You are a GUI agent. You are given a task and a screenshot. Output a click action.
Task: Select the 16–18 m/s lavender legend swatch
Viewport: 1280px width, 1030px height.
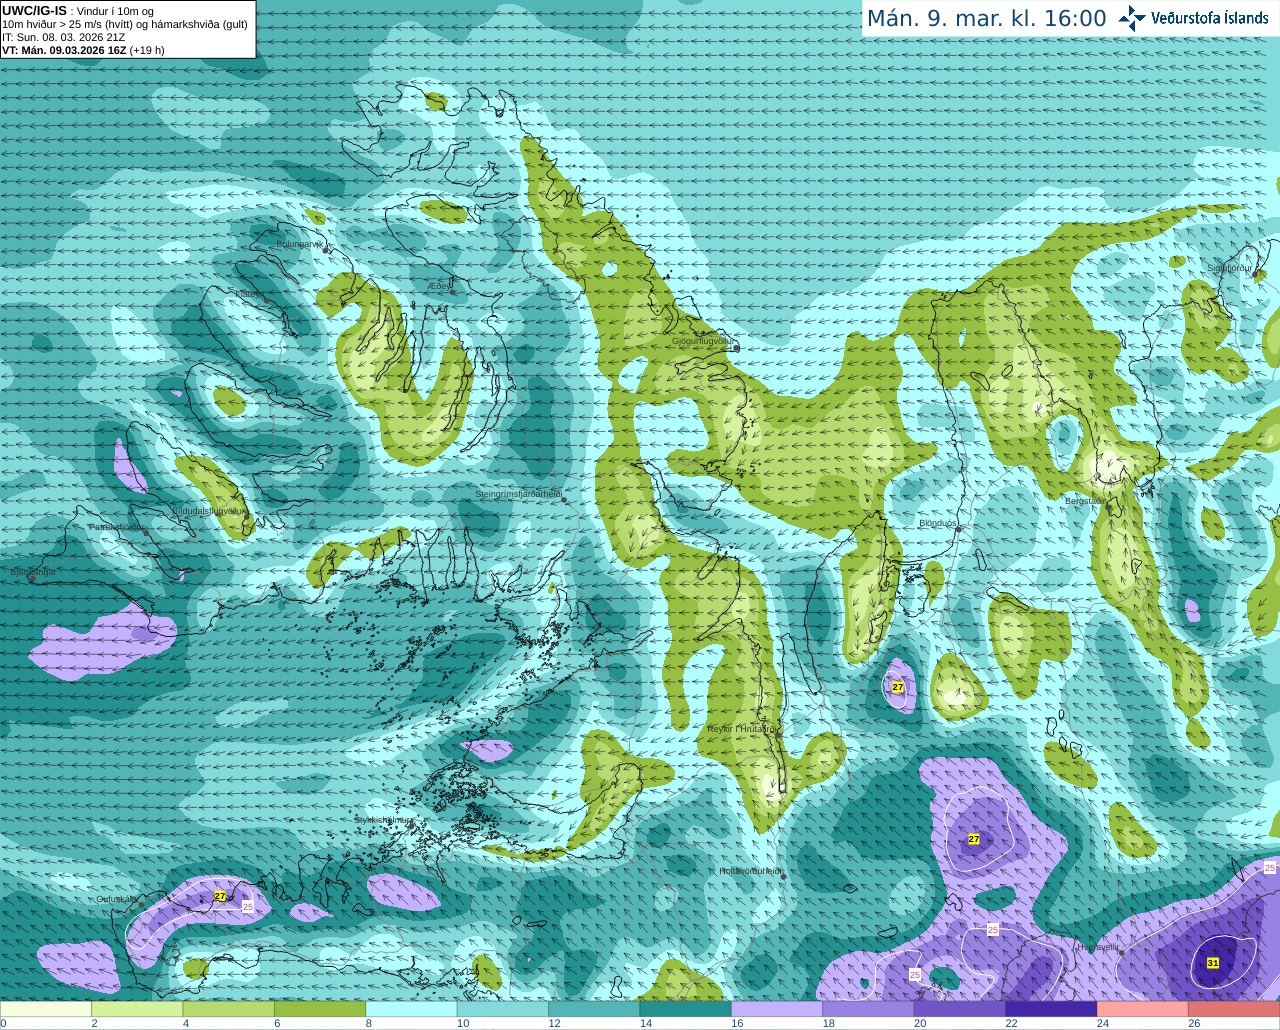click(x=777, y=1009)
